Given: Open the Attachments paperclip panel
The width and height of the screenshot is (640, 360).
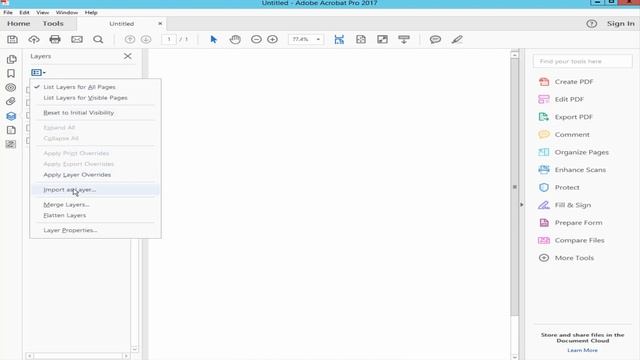Looking at the screenshot, I should click(11, 102).
